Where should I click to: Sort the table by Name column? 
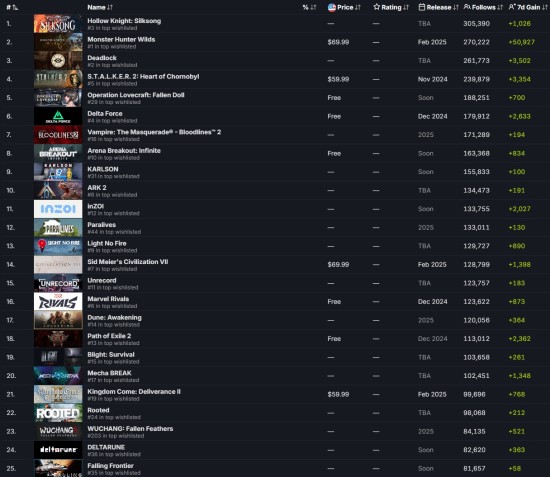[100, 7]
